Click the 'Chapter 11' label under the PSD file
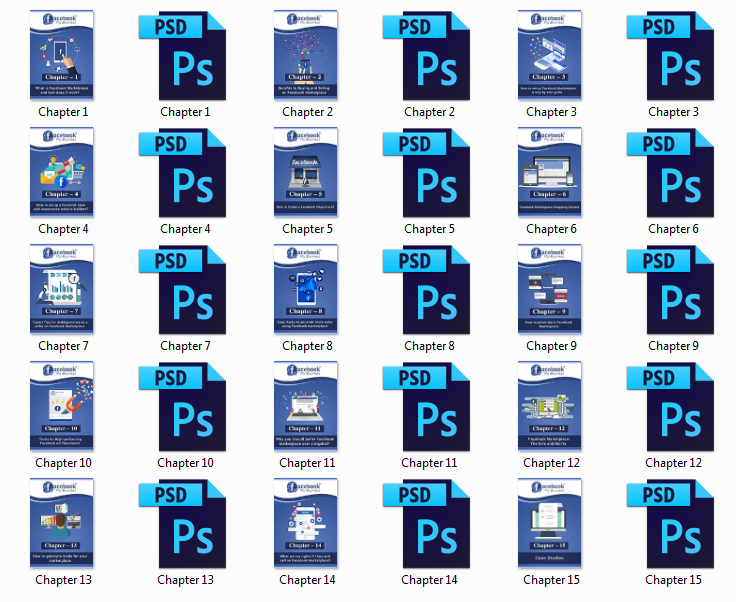Image resolution: width=736 pixels, height=602 pixels. coord(429,463)
